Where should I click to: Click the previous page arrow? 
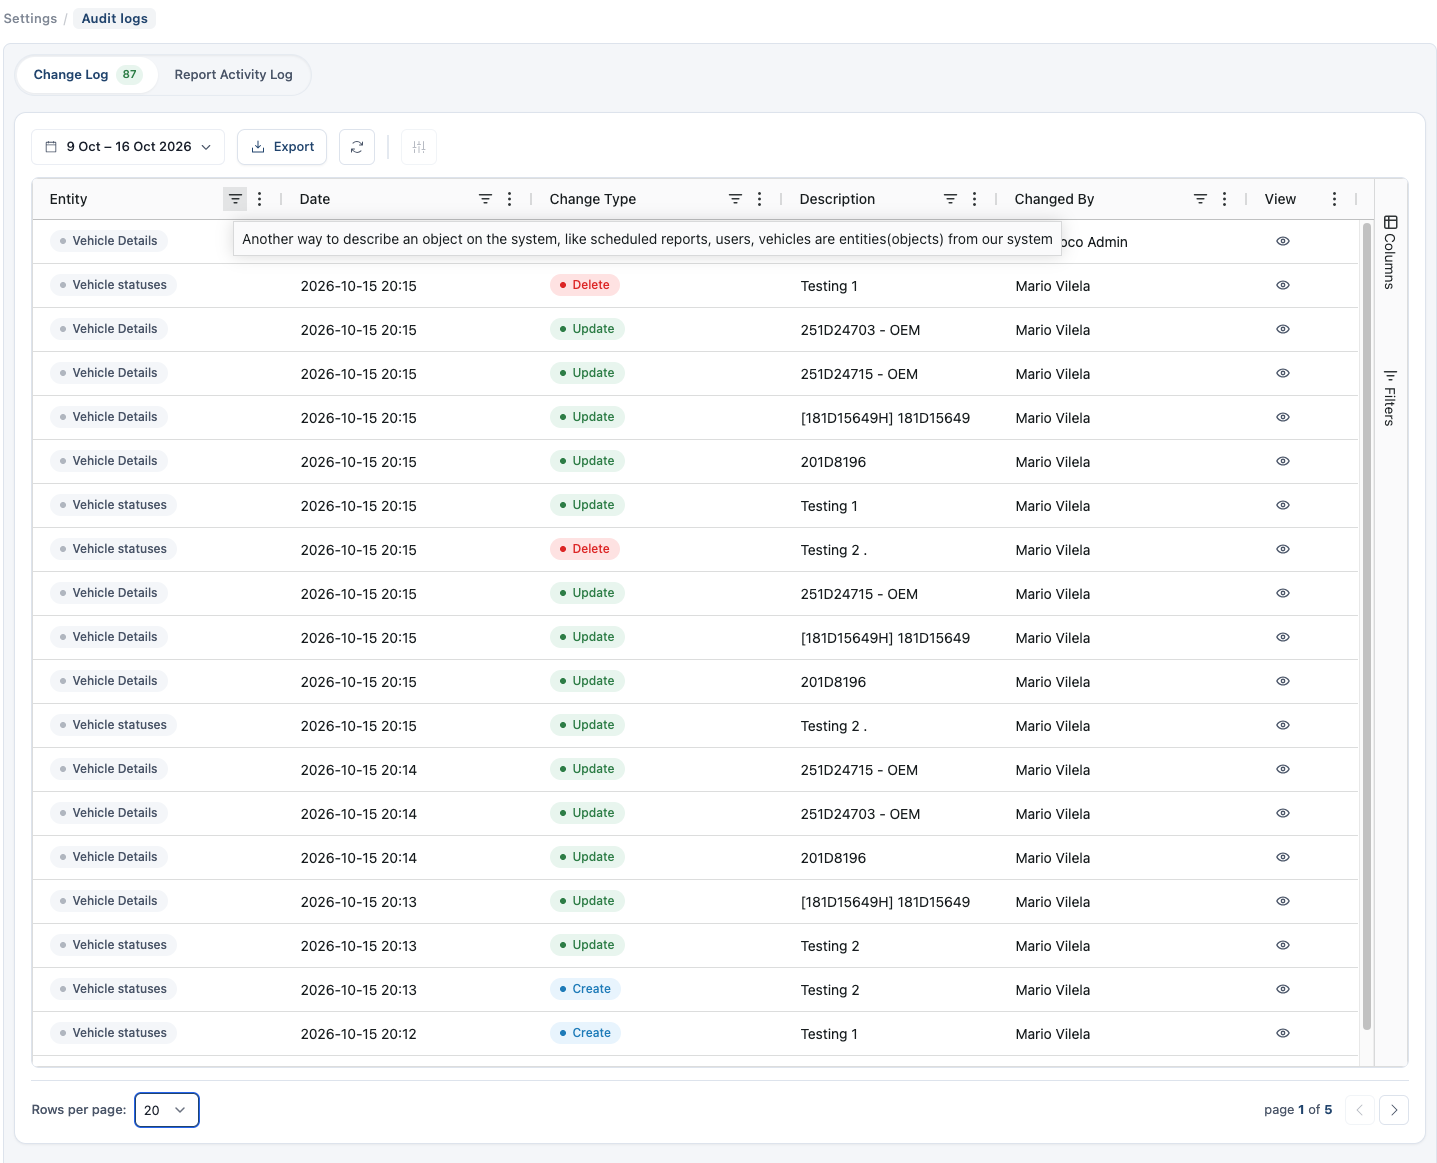[1359, 1110]
